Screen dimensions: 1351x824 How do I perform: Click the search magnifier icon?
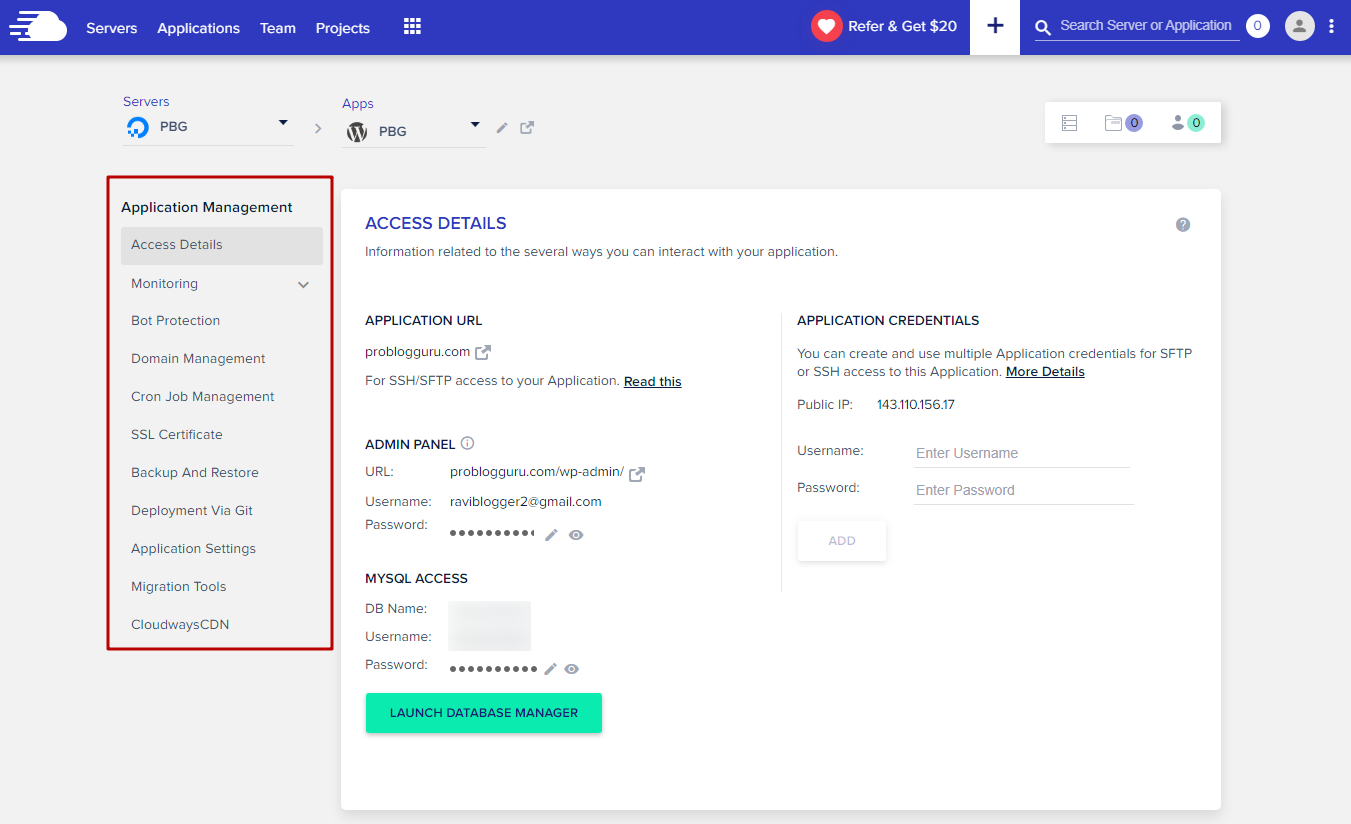point(1042,27)
